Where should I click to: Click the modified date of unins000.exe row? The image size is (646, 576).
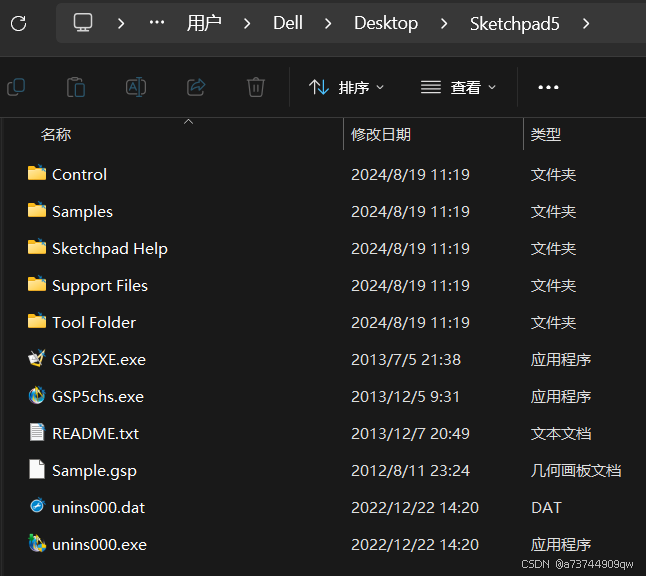[x=415, y=545]
